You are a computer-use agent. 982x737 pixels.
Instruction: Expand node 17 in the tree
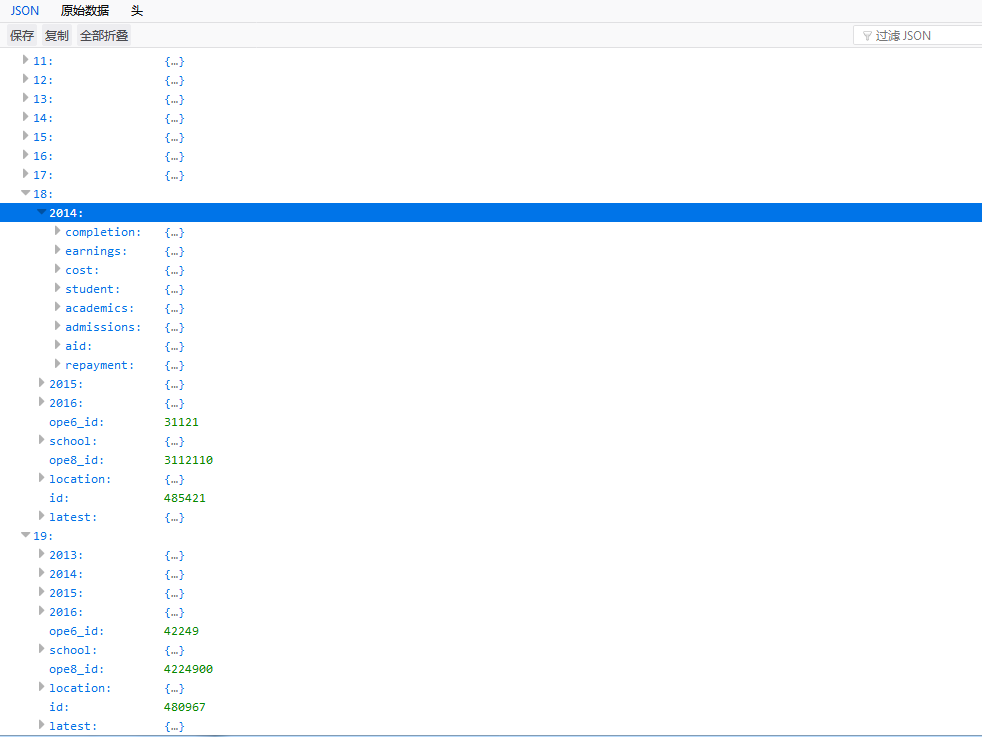pyautogui.click(x=25, y=173)
